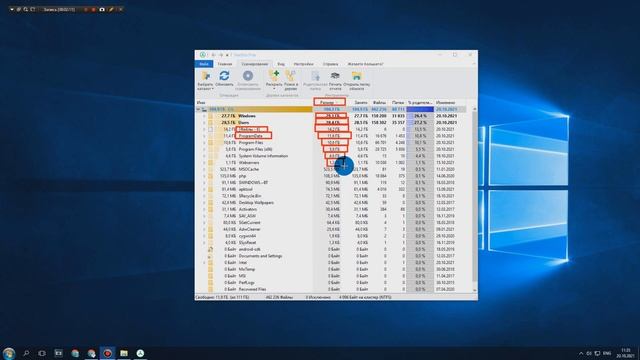Open the Раскрыть dropdown arrow
The width and height of the screenshot is (640, 360).
274,89
